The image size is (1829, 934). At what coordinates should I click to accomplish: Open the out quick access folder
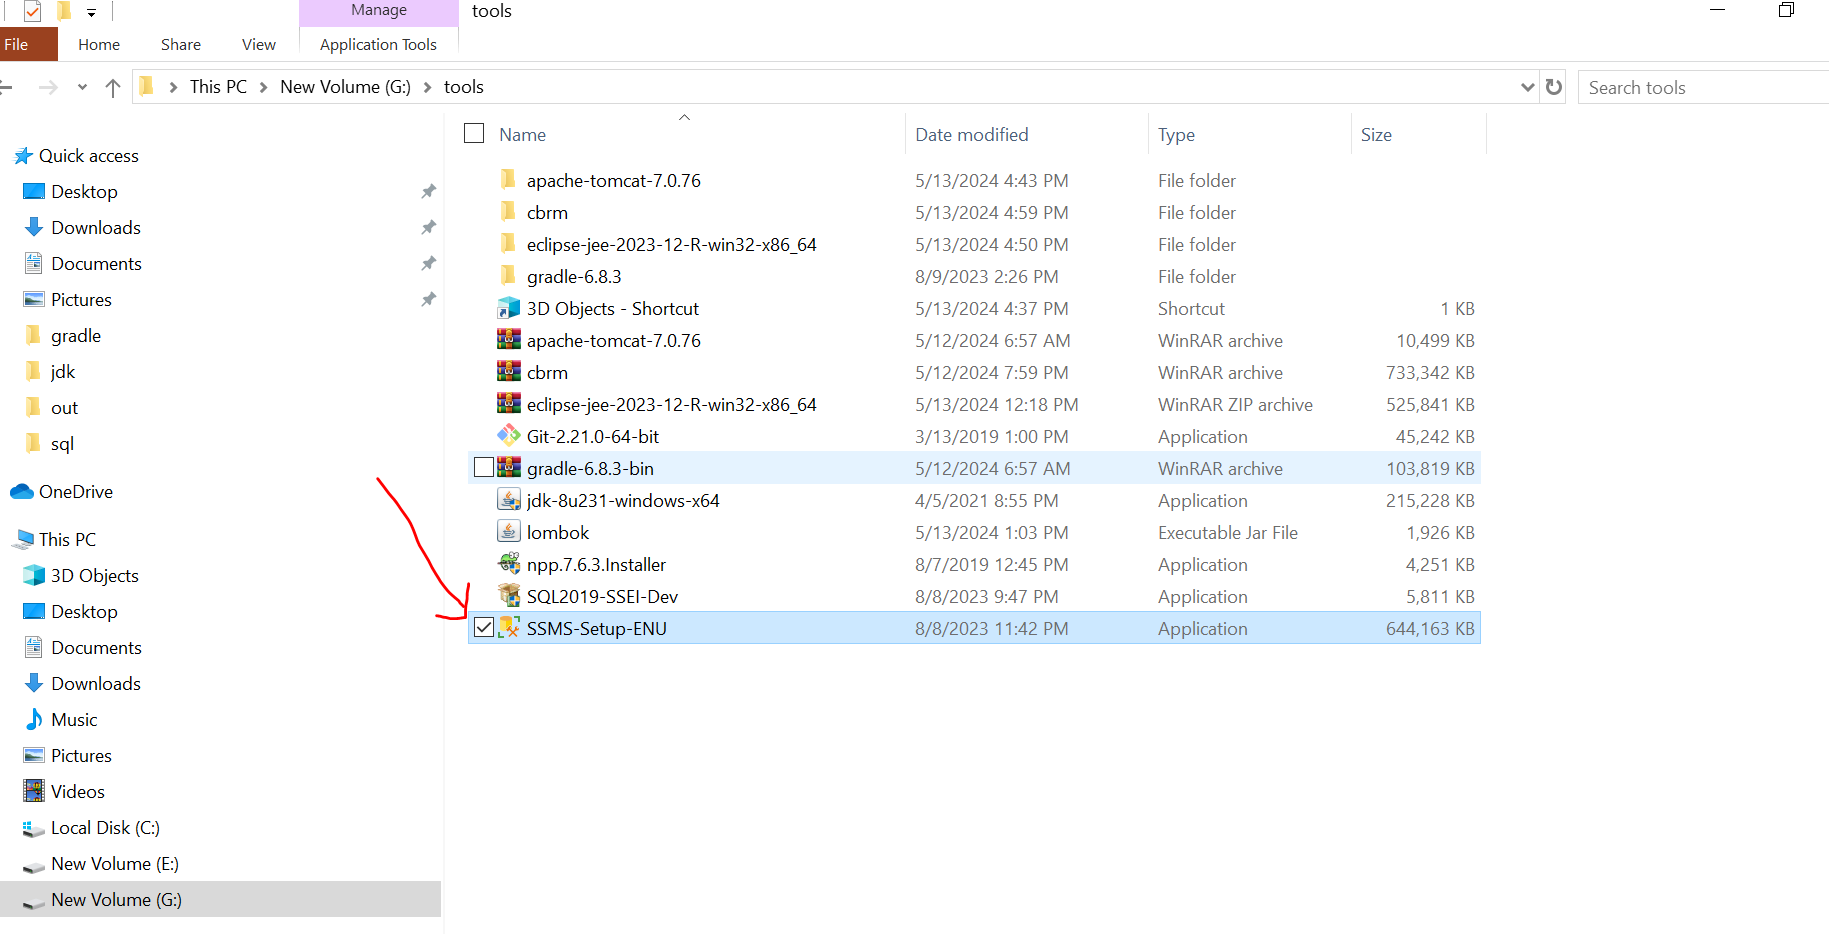64,407
